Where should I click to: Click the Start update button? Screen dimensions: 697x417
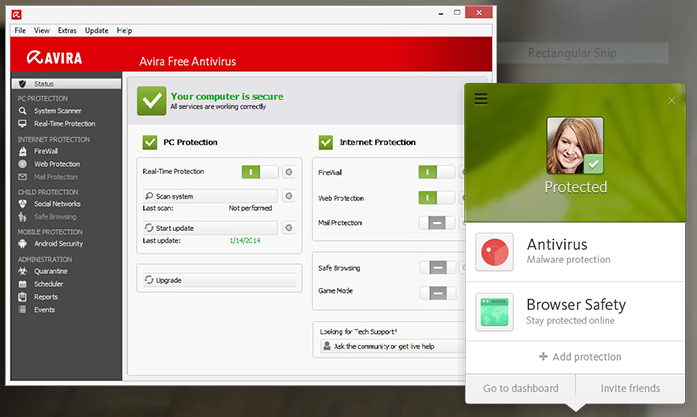tap(210, 228)
